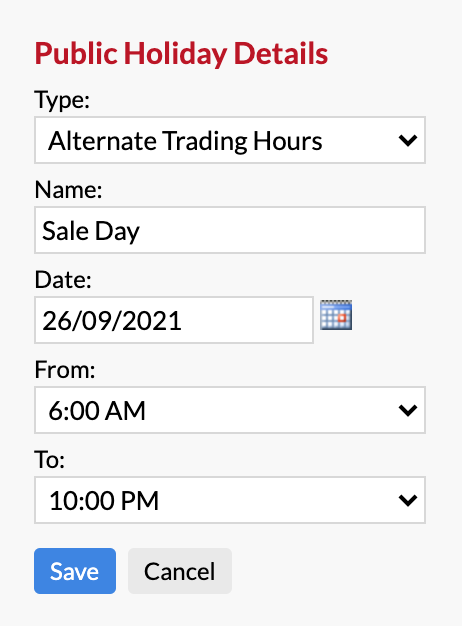Click the From: field label

pos(65,369)
